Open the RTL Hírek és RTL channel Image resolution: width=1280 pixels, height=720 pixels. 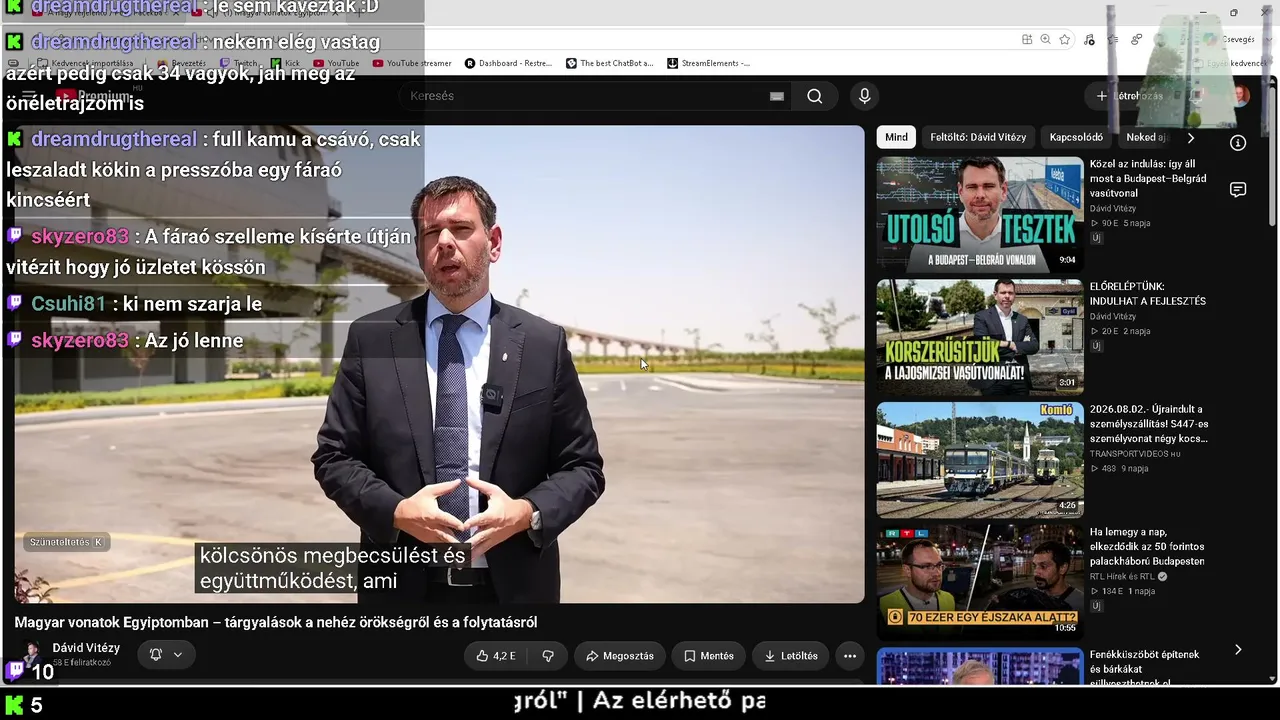[x=1124, y=577]
